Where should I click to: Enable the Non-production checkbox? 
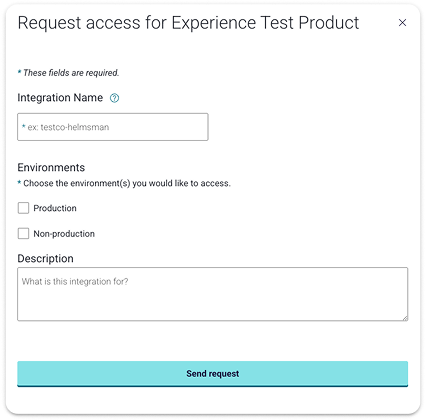(23, 233)
